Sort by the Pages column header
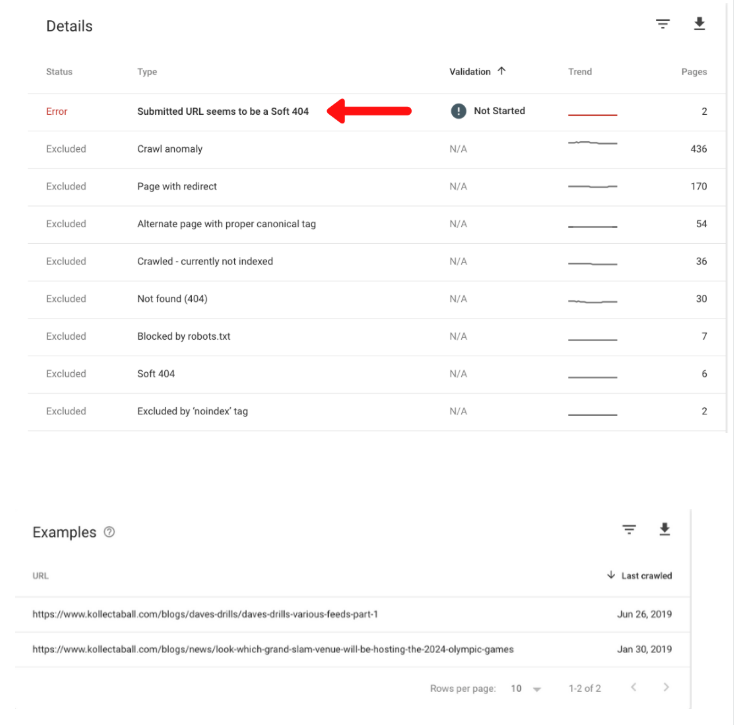The image size is (734, 725). [694, 72]
